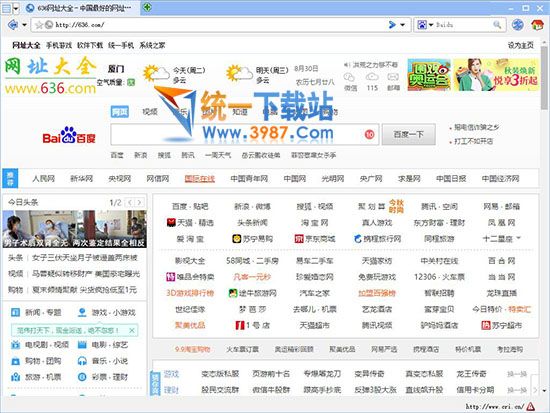Click 音乐 · 小说 headphone icon
This screenshot has width=550, height=413.
pos(82,361)
